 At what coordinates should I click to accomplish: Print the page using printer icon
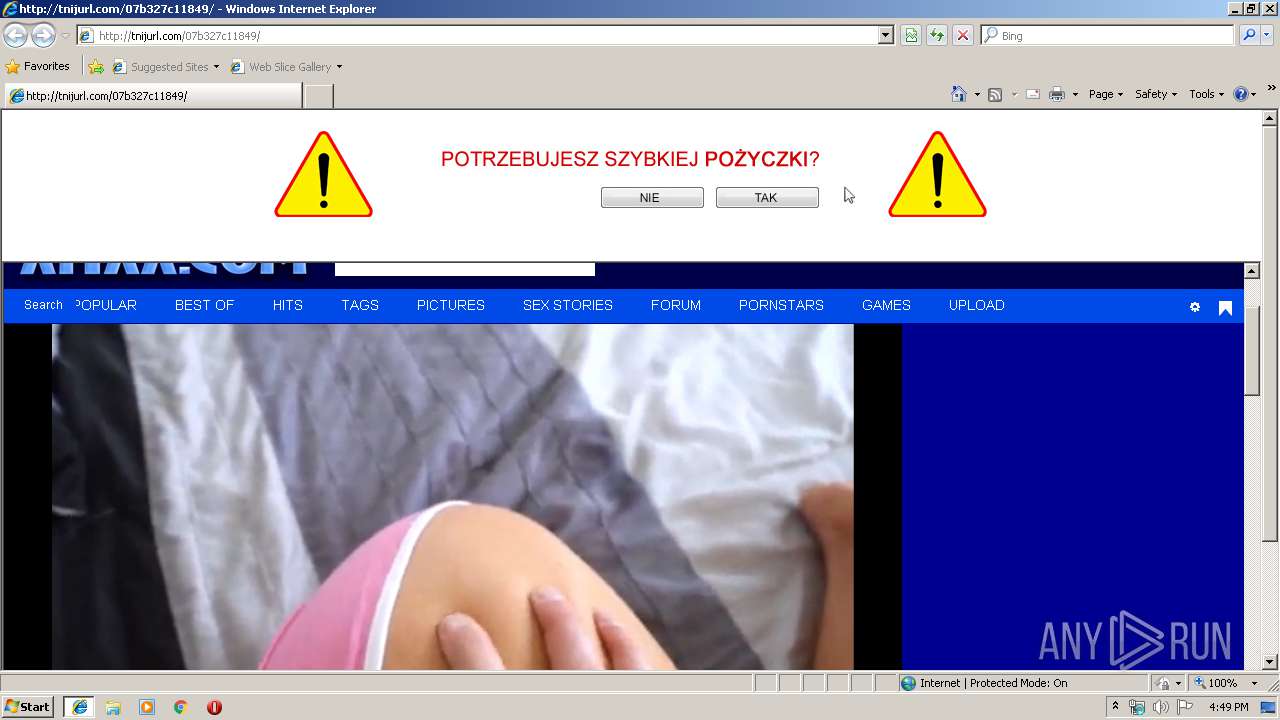tap(1057, 94)
